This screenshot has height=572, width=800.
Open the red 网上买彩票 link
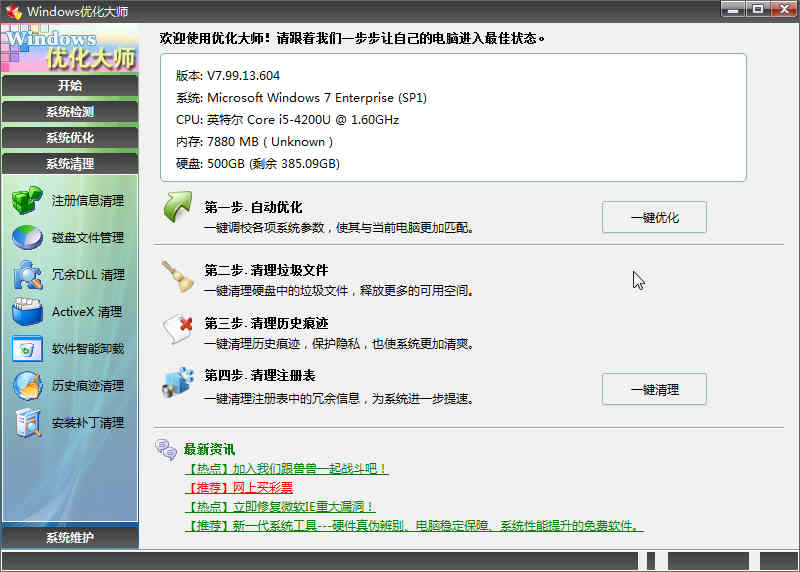240,488
